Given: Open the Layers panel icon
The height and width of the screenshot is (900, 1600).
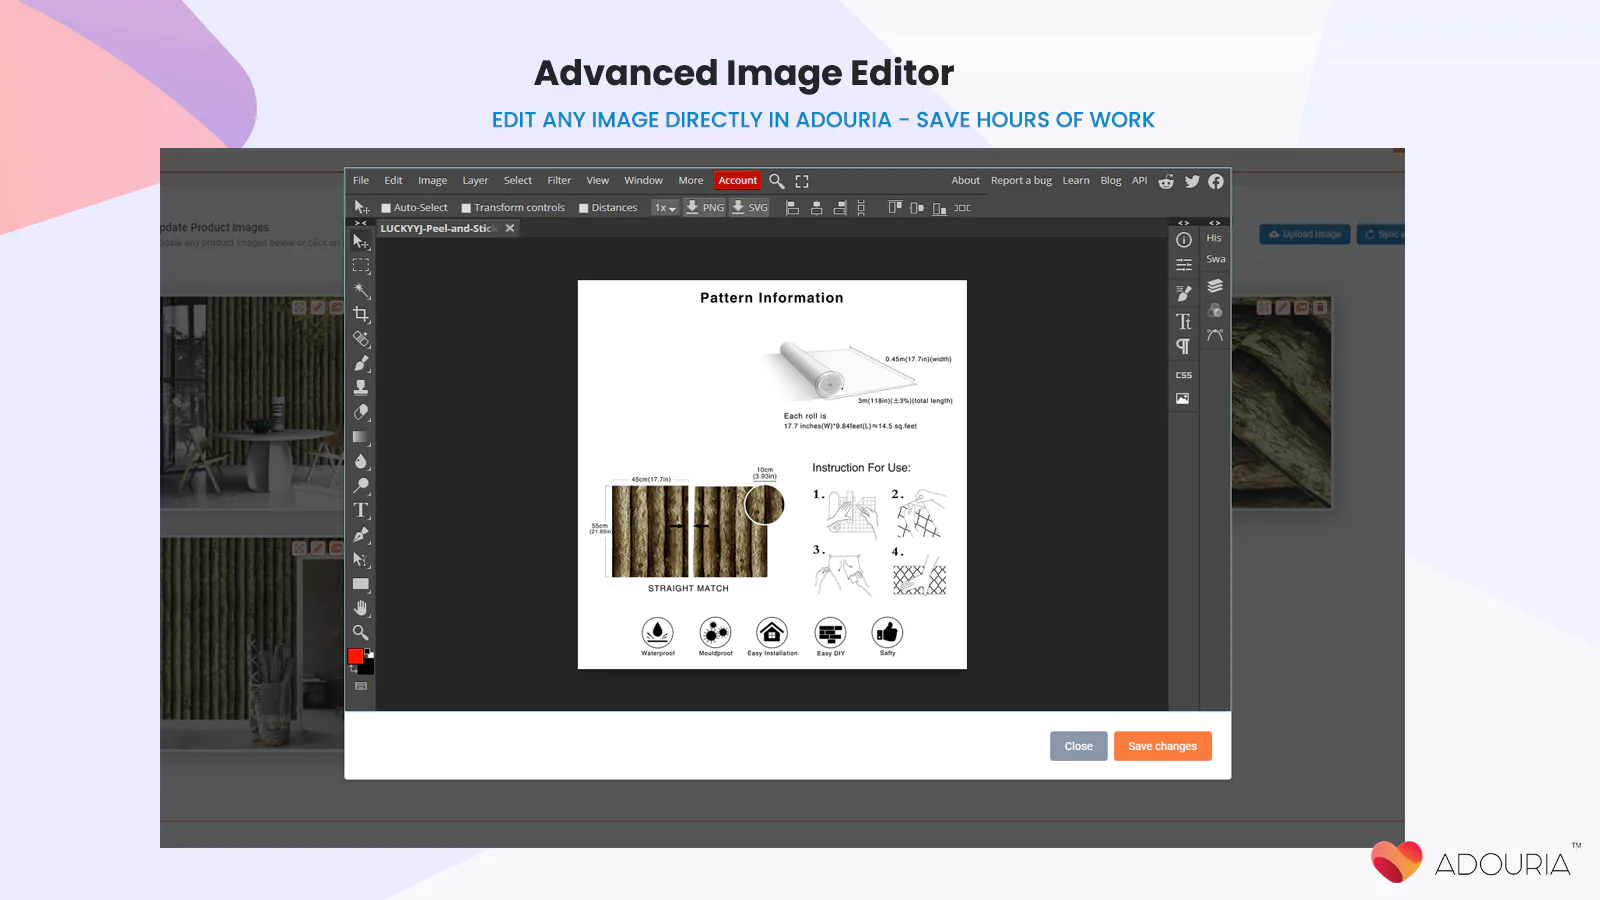Looking at the screenshot, I should click(x=1215, y=286).
